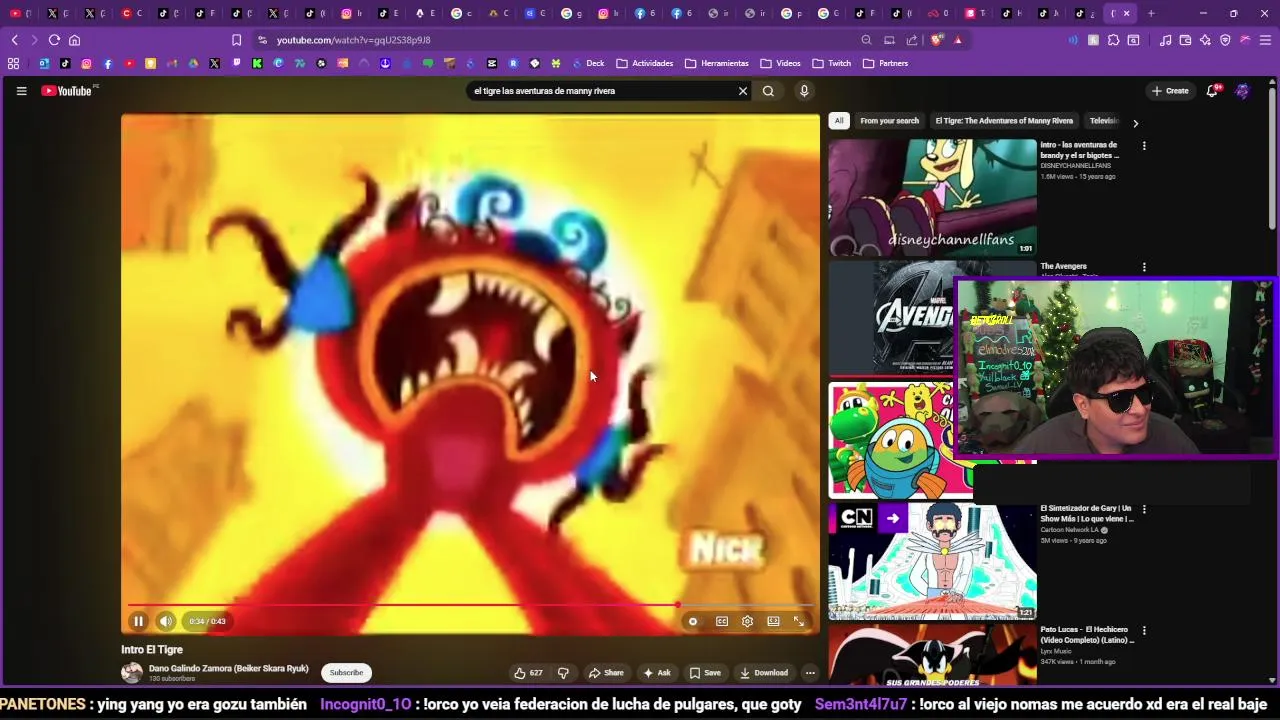The width and height of the screenshot is (1280, 720).
Task: Open account avatar menu
Action: 1242,91
